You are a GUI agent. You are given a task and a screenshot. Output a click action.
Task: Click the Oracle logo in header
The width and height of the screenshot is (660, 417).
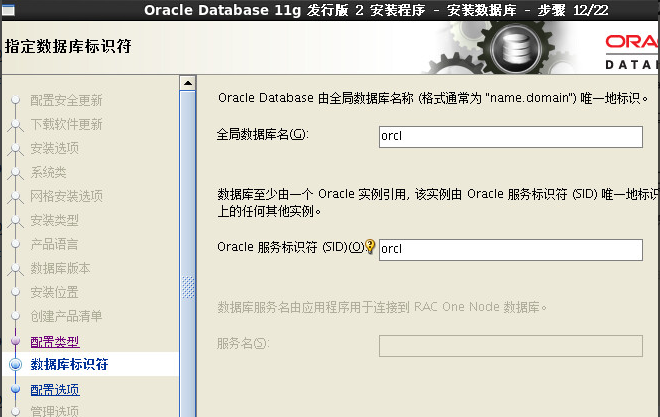pyautogui.click(x=631, y=51)
